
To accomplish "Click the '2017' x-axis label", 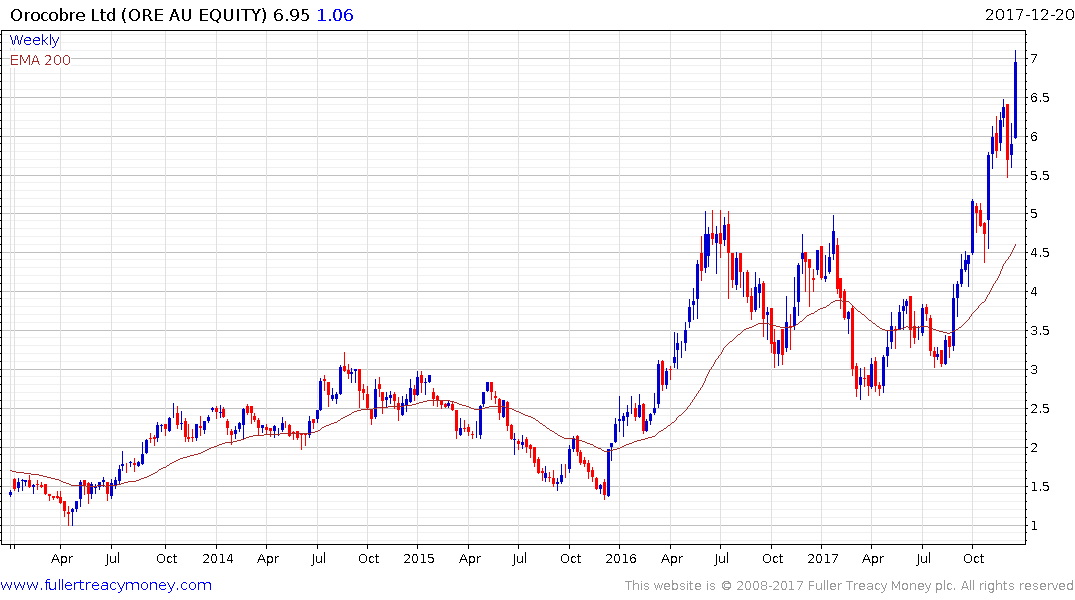I will pyautogui.click(x=823, y=559).
